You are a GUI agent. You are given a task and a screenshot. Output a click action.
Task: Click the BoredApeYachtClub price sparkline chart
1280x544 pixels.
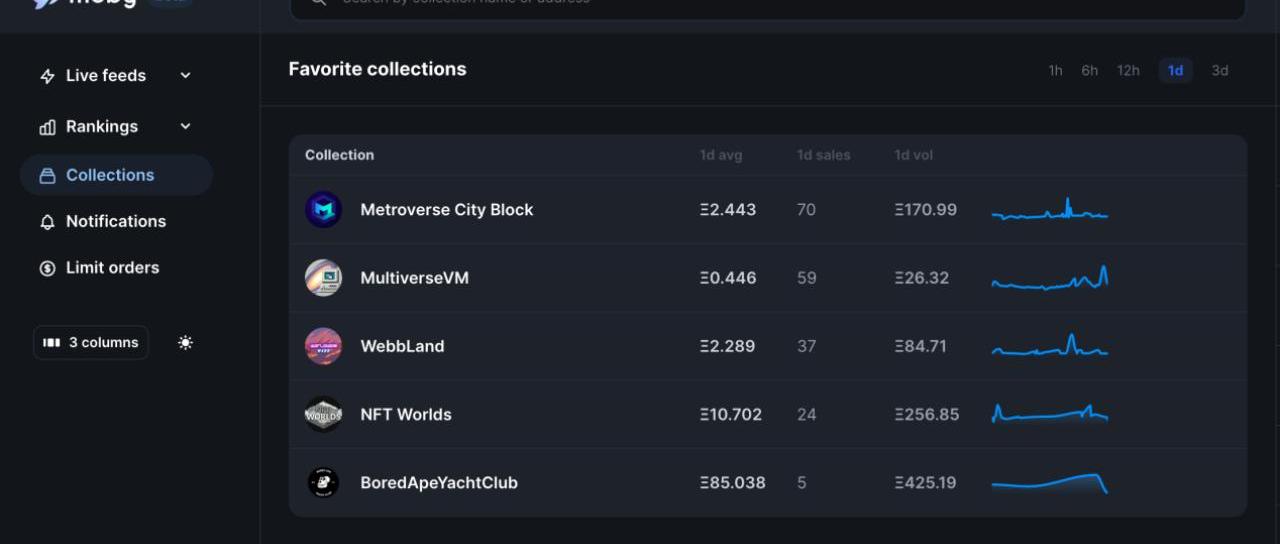(x=1049, y=483)
